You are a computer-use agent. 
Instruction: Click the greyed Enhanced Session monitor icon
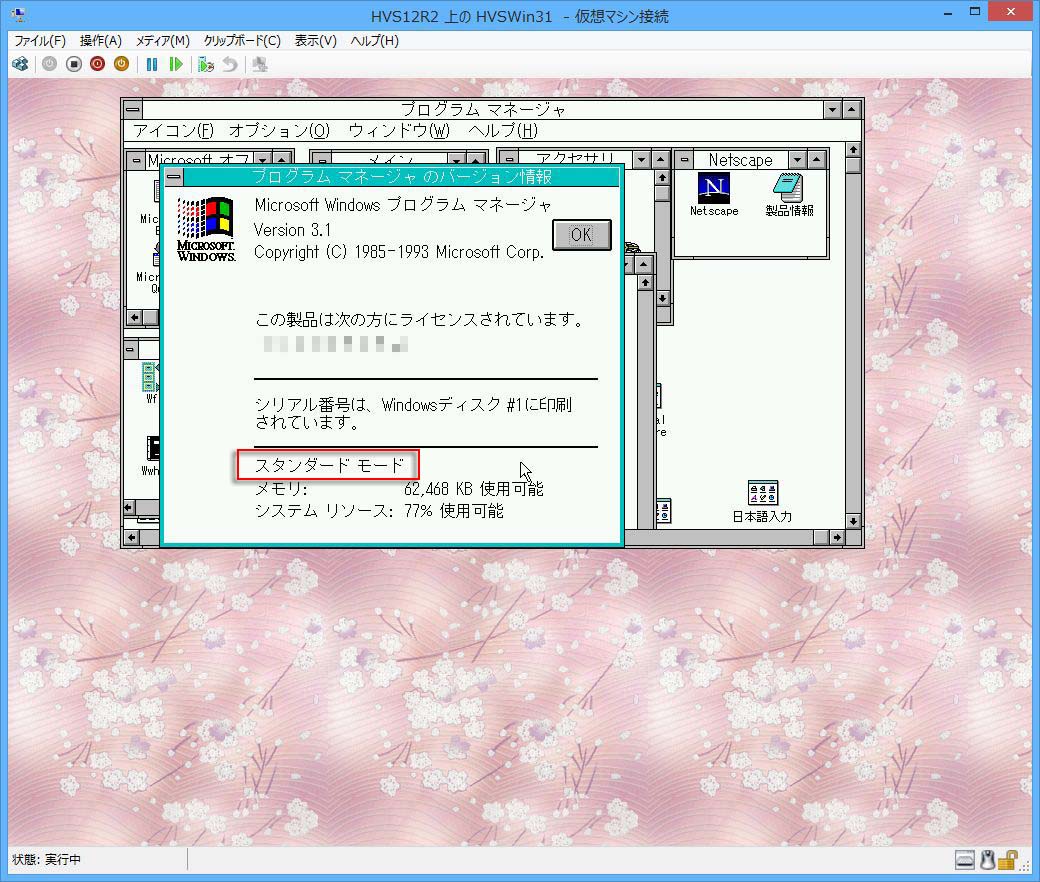[260, 64]
